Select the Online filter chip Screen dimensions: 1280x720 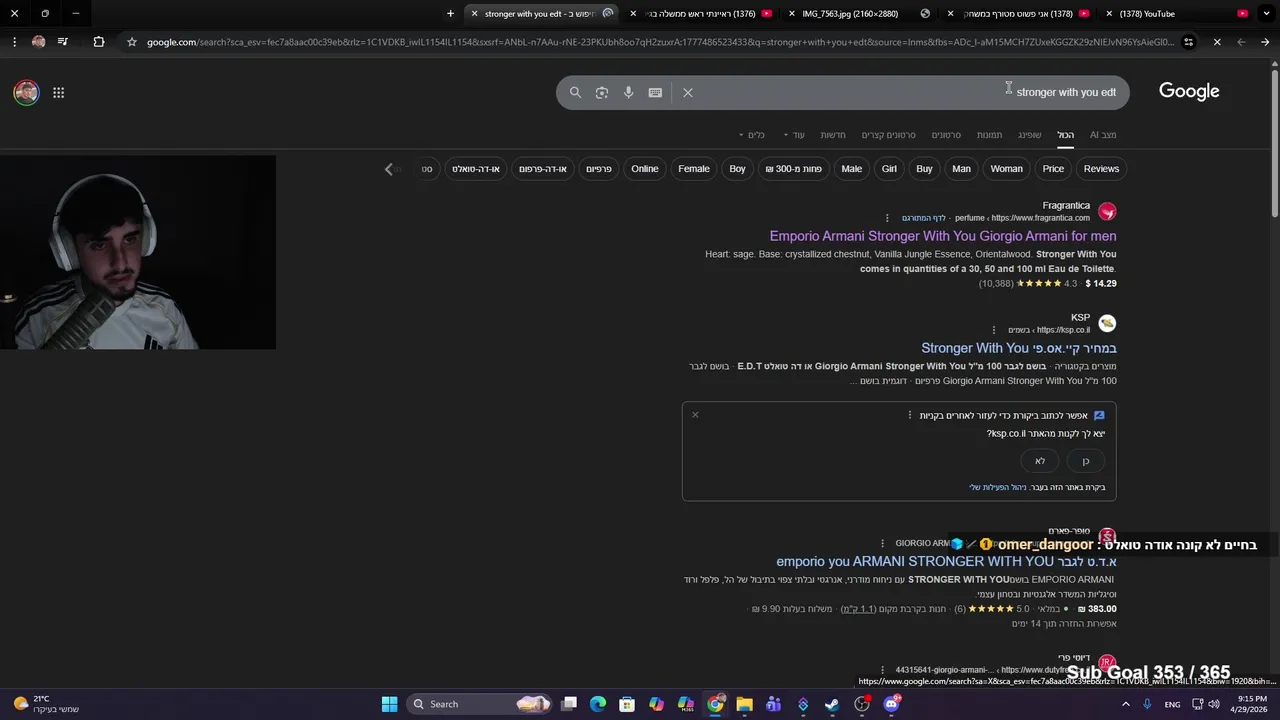tap(644, 169)
